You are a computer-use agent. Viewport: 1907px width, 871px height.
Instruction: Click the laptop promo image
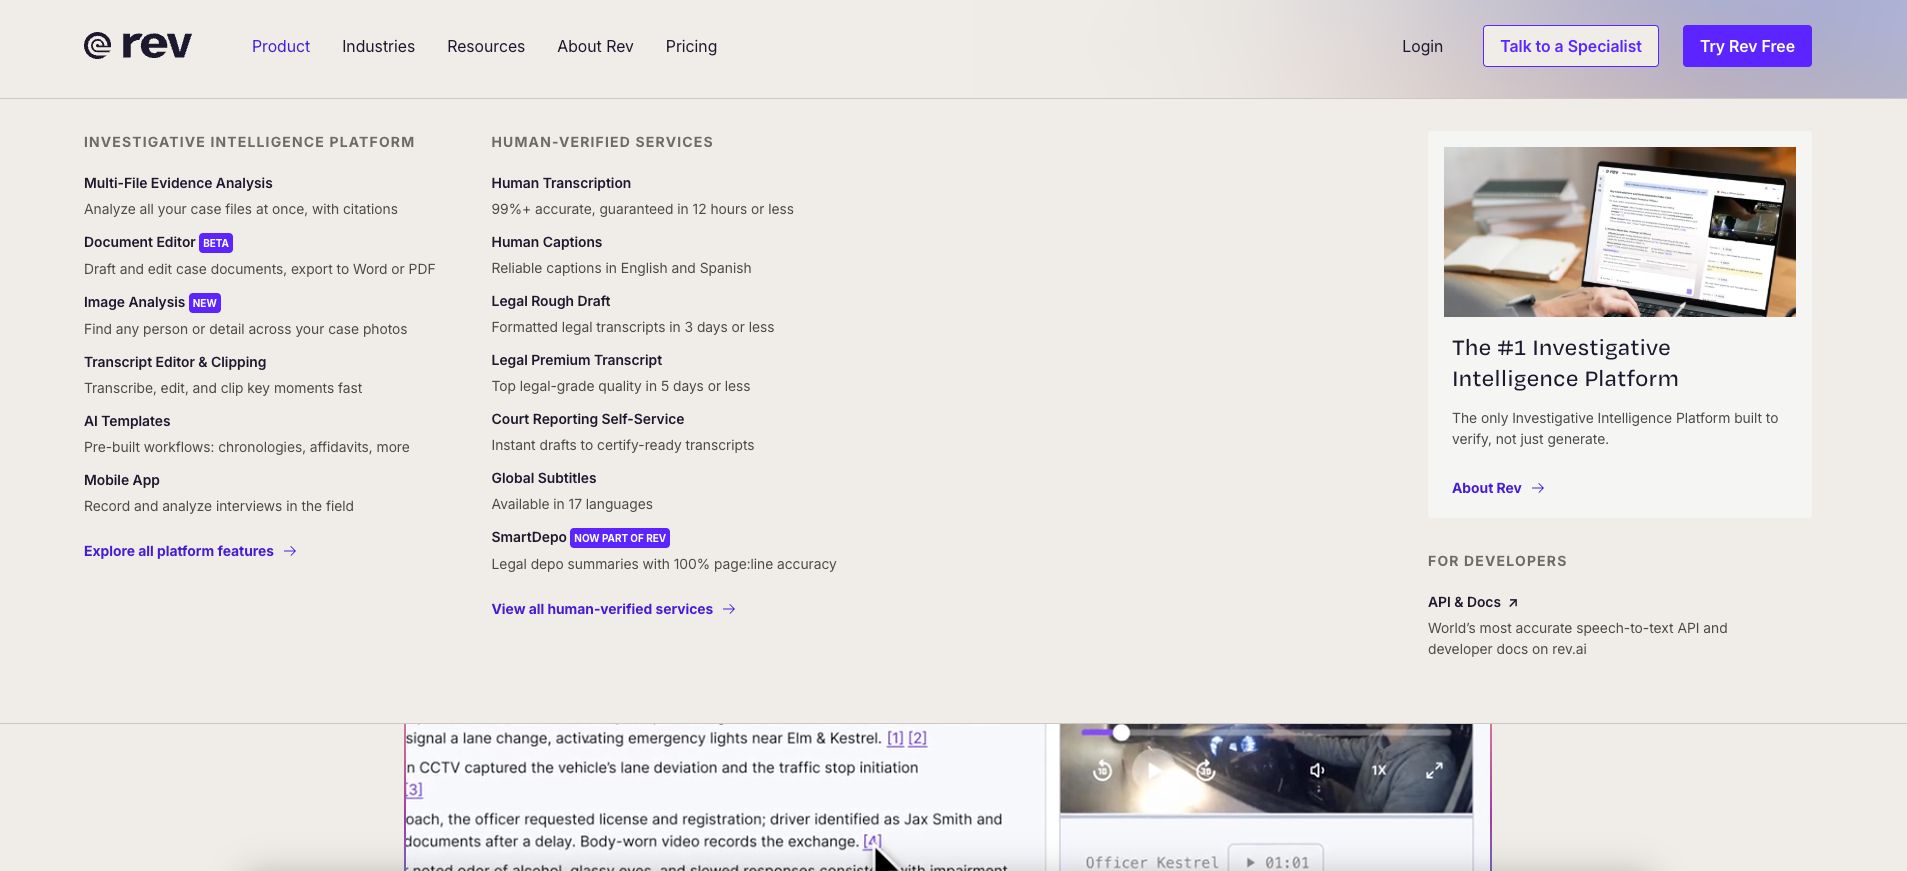[x=1620, y=232]
